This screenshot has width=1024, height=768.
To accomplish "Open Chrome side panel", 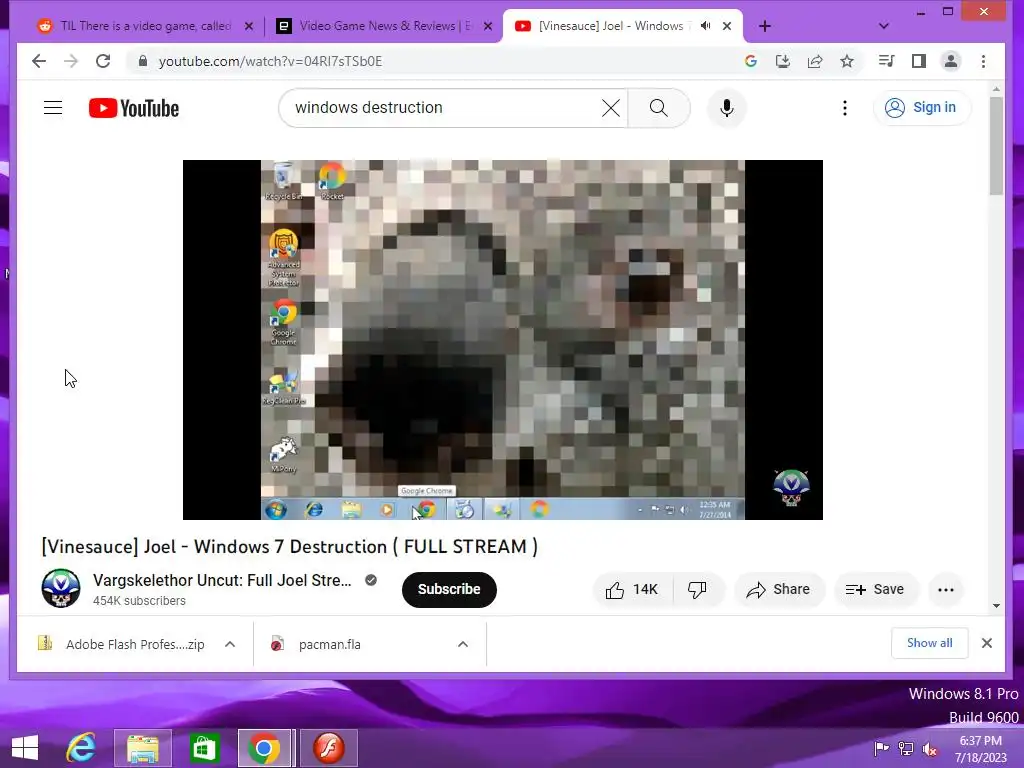I will [919, 61].
